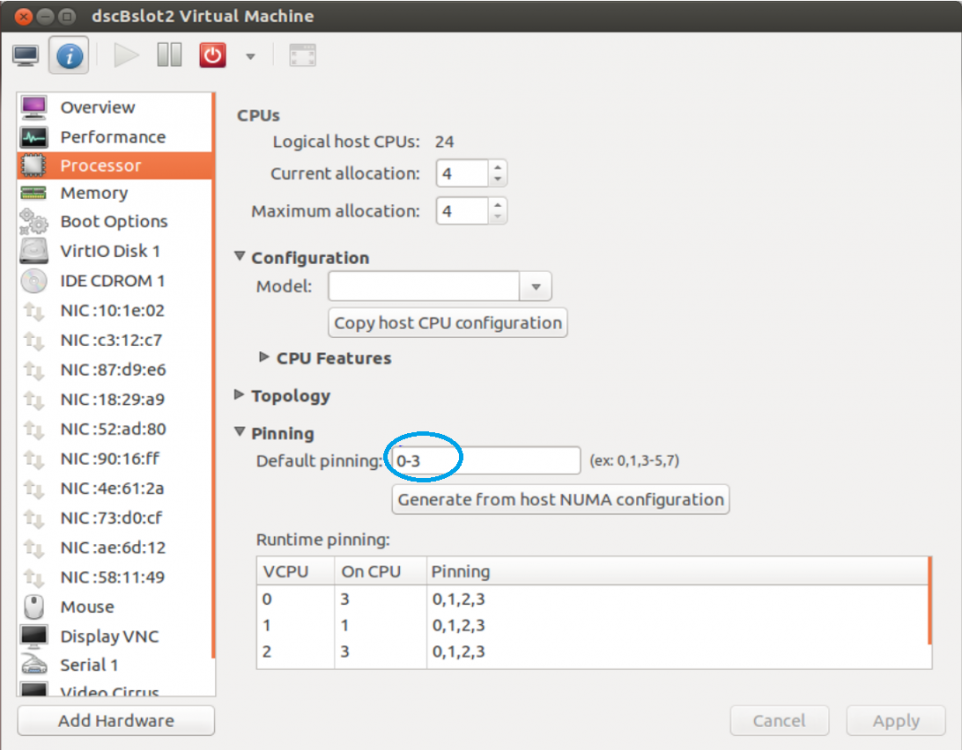Click the Maximum allocation value field
Viewport: 962px width, 750px height.
pyautogui.click(x=463, y=211)
